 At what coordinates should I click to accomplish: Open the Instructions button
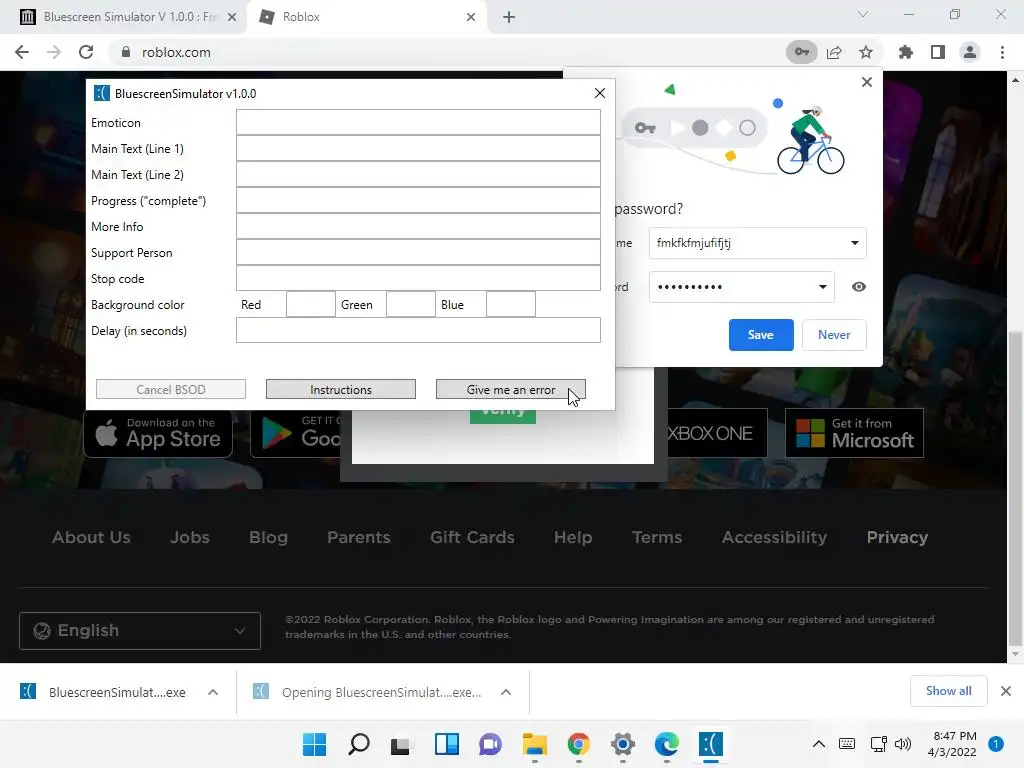tap(341, 389)
